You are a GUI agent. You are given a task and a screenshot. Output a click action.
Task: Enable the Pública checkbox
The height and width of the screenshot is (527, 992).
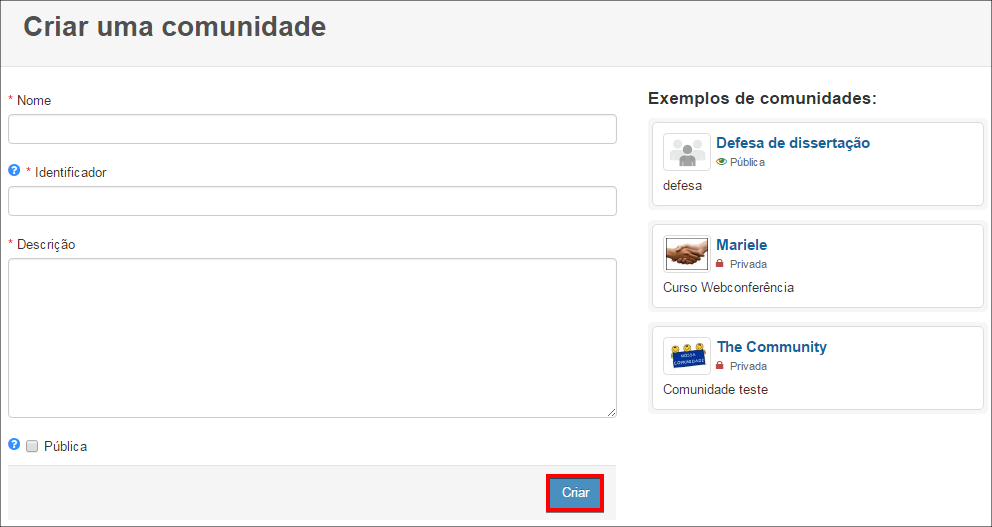[32, 447]
